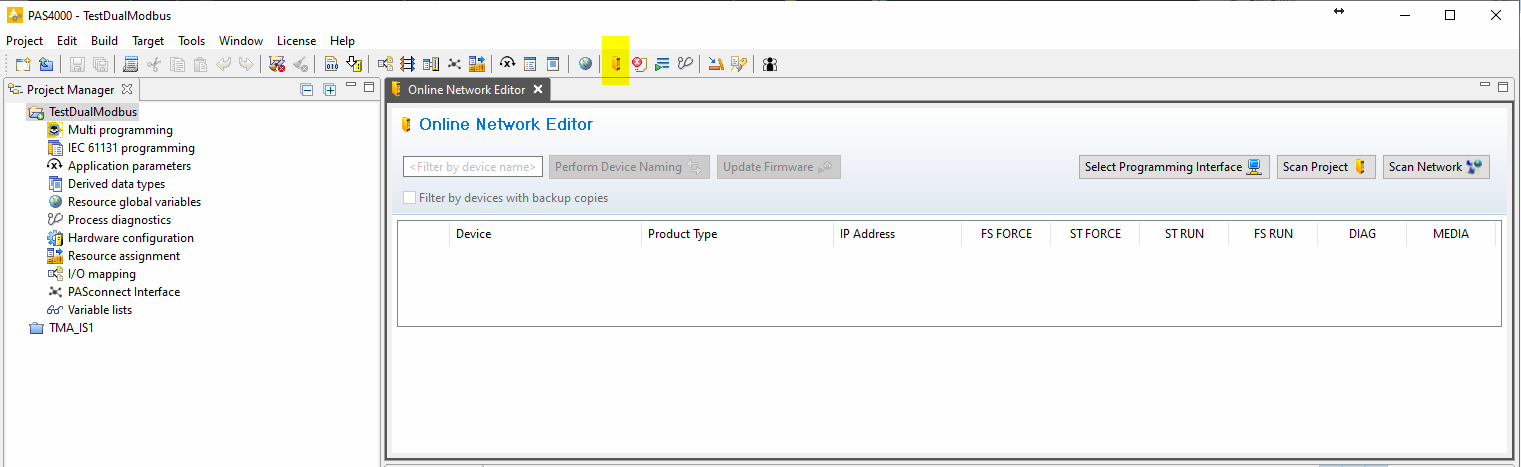Close the Online Network Editor tab
The height and width of the screenshot is (467, 1521).
pos(537,90)
